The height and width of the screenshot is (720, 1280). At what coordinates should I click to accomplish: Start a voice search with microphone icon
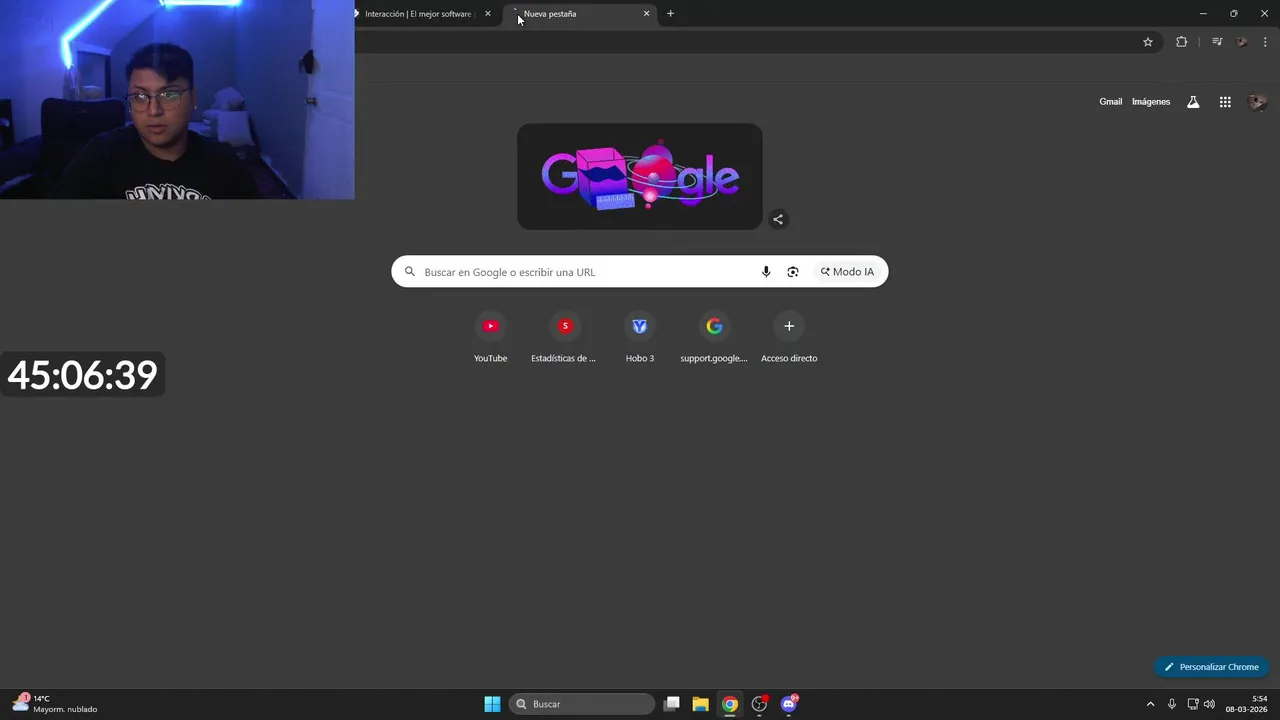(766, 272)
